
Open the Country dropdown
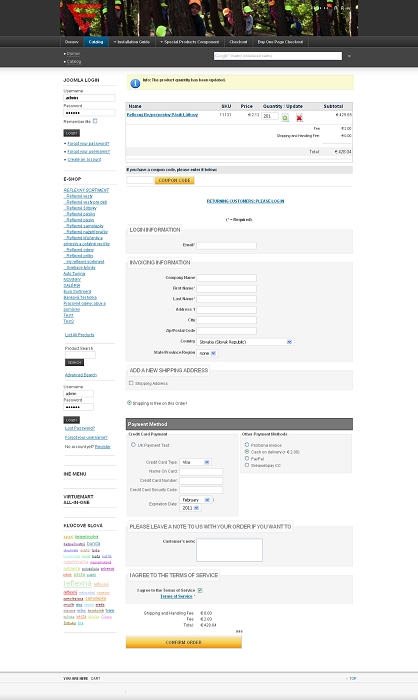(245, 342)
